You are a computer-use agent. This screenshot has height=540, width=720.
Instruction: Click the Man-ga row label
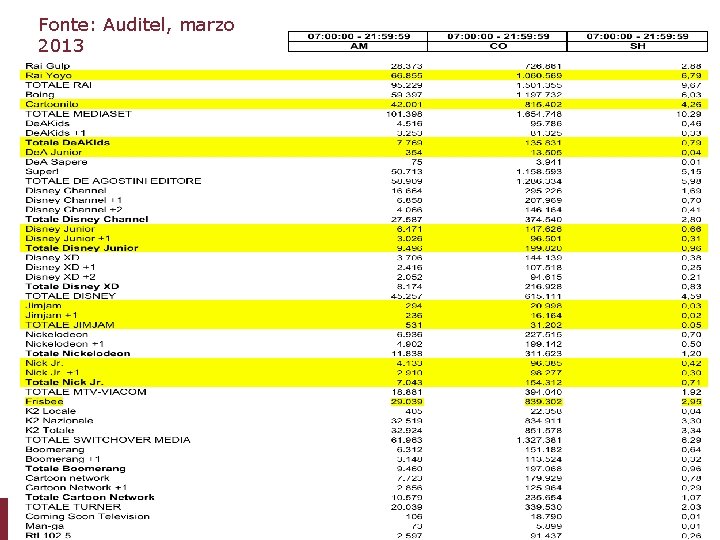click(45, 526)
